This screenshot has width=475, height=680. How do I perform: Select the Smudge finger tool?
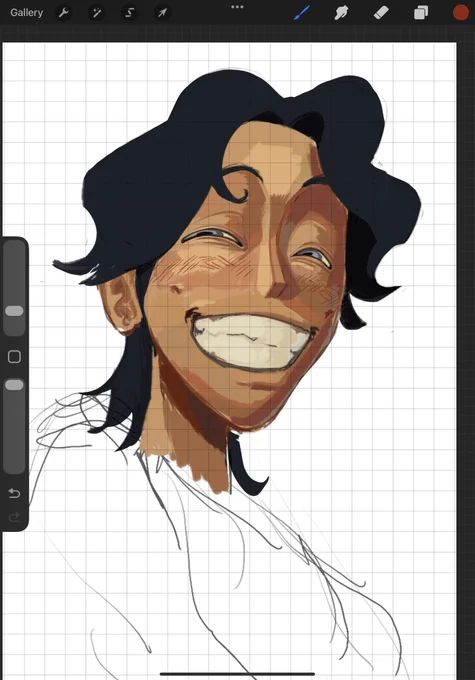[x=341, y=13]
